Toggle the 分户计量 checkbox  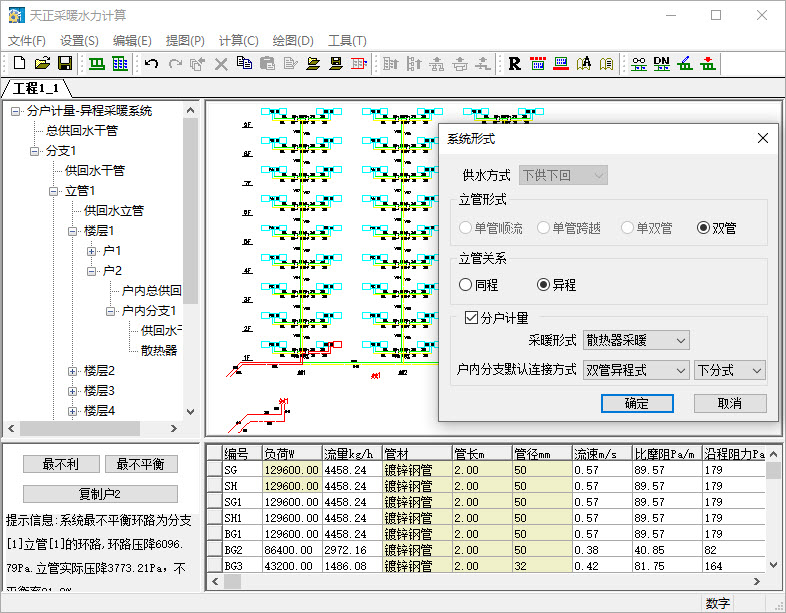click(x=471, y=318)
